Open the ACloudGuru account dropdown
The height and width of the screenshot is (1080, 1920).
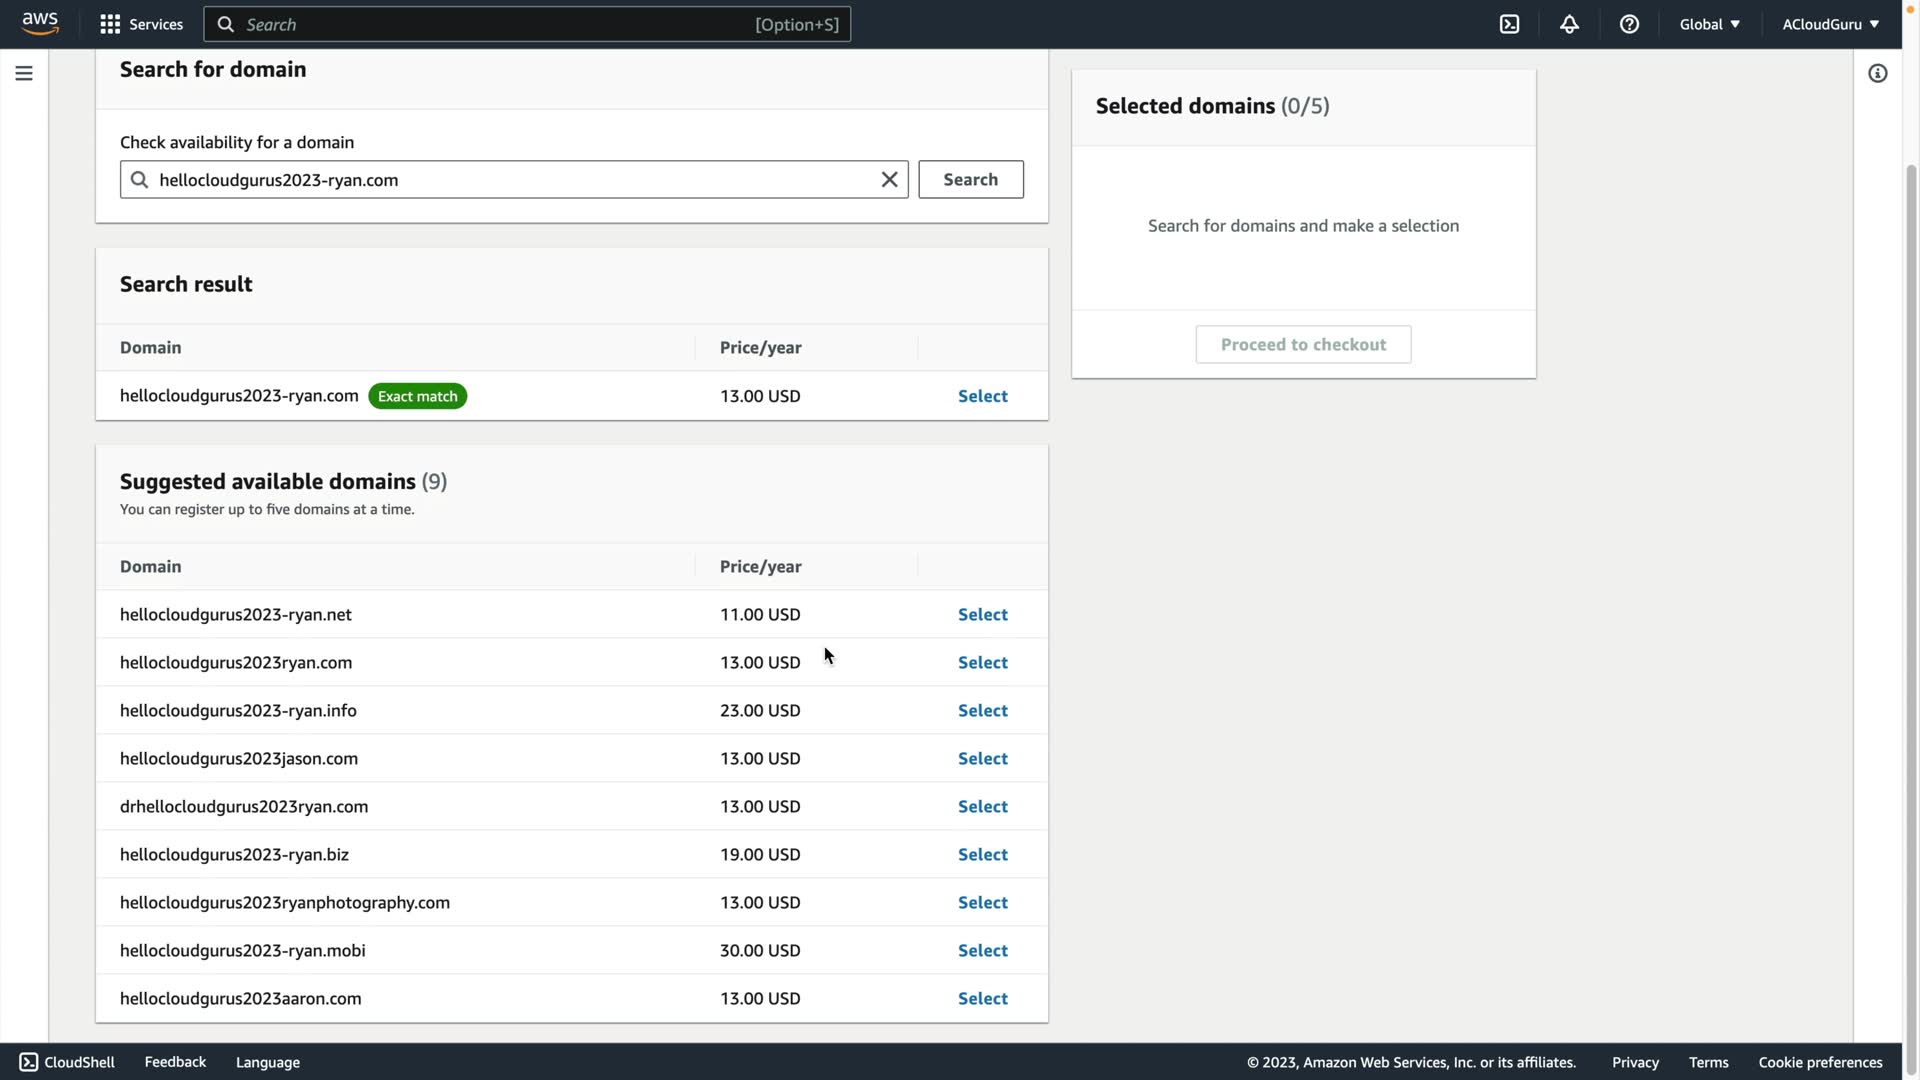(x=1830, y=24)
